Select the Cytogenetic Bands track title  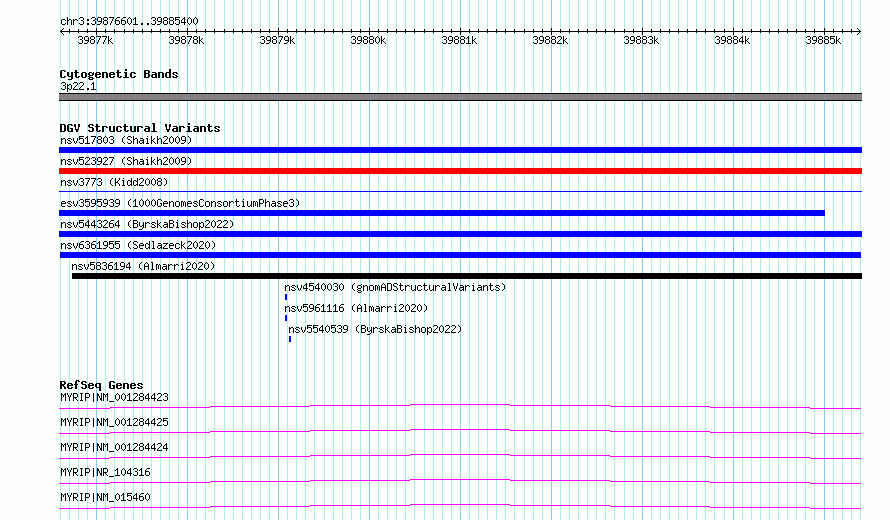(119, 74)
